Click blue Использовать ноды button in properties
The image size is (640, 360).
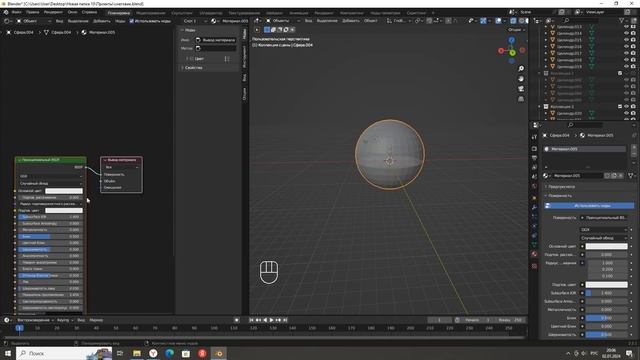click(589, 206)
